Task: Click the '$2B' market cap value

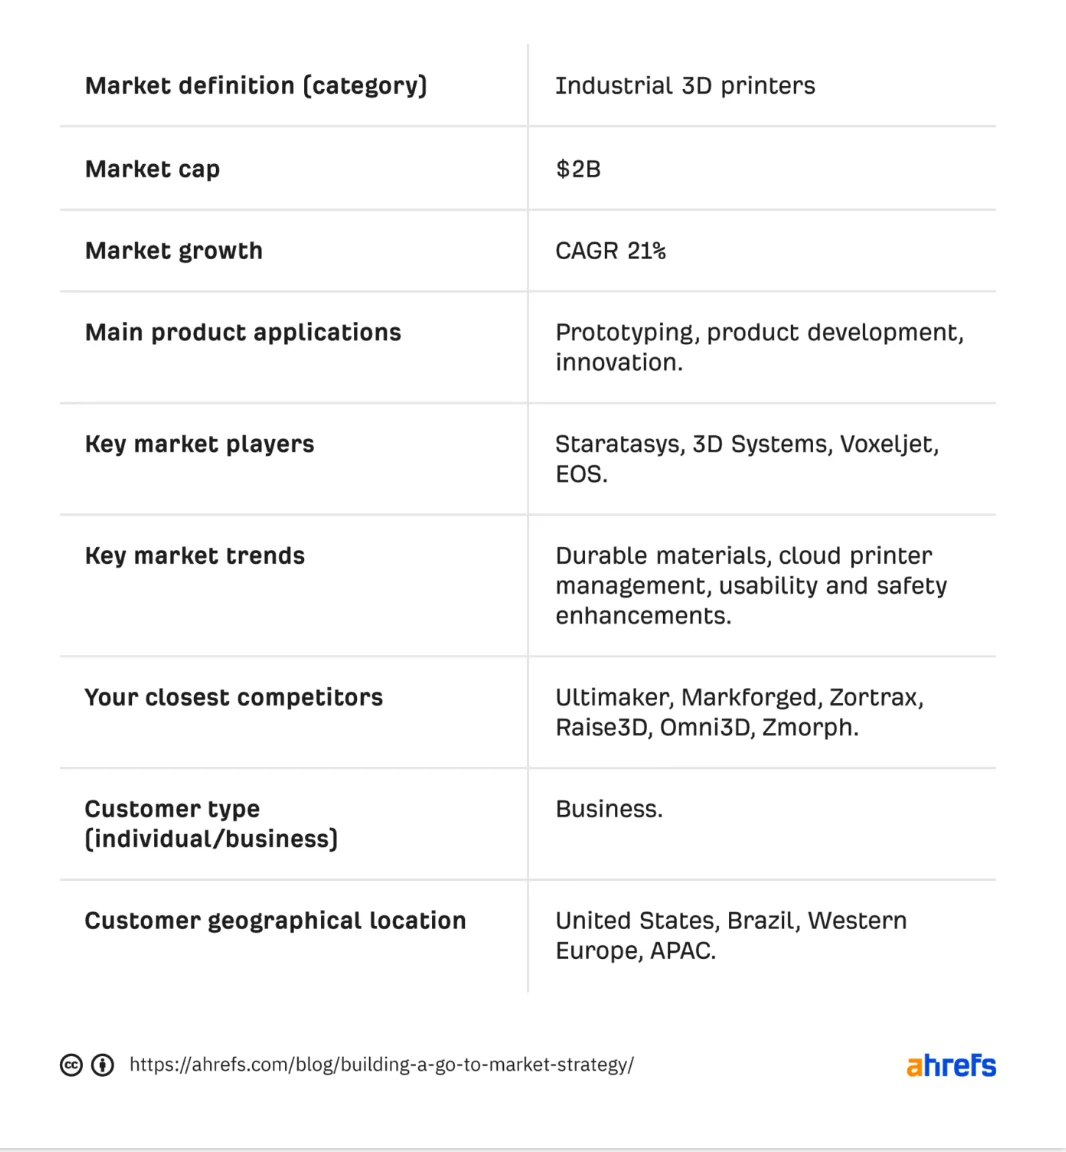Action: tap(578, 169)
